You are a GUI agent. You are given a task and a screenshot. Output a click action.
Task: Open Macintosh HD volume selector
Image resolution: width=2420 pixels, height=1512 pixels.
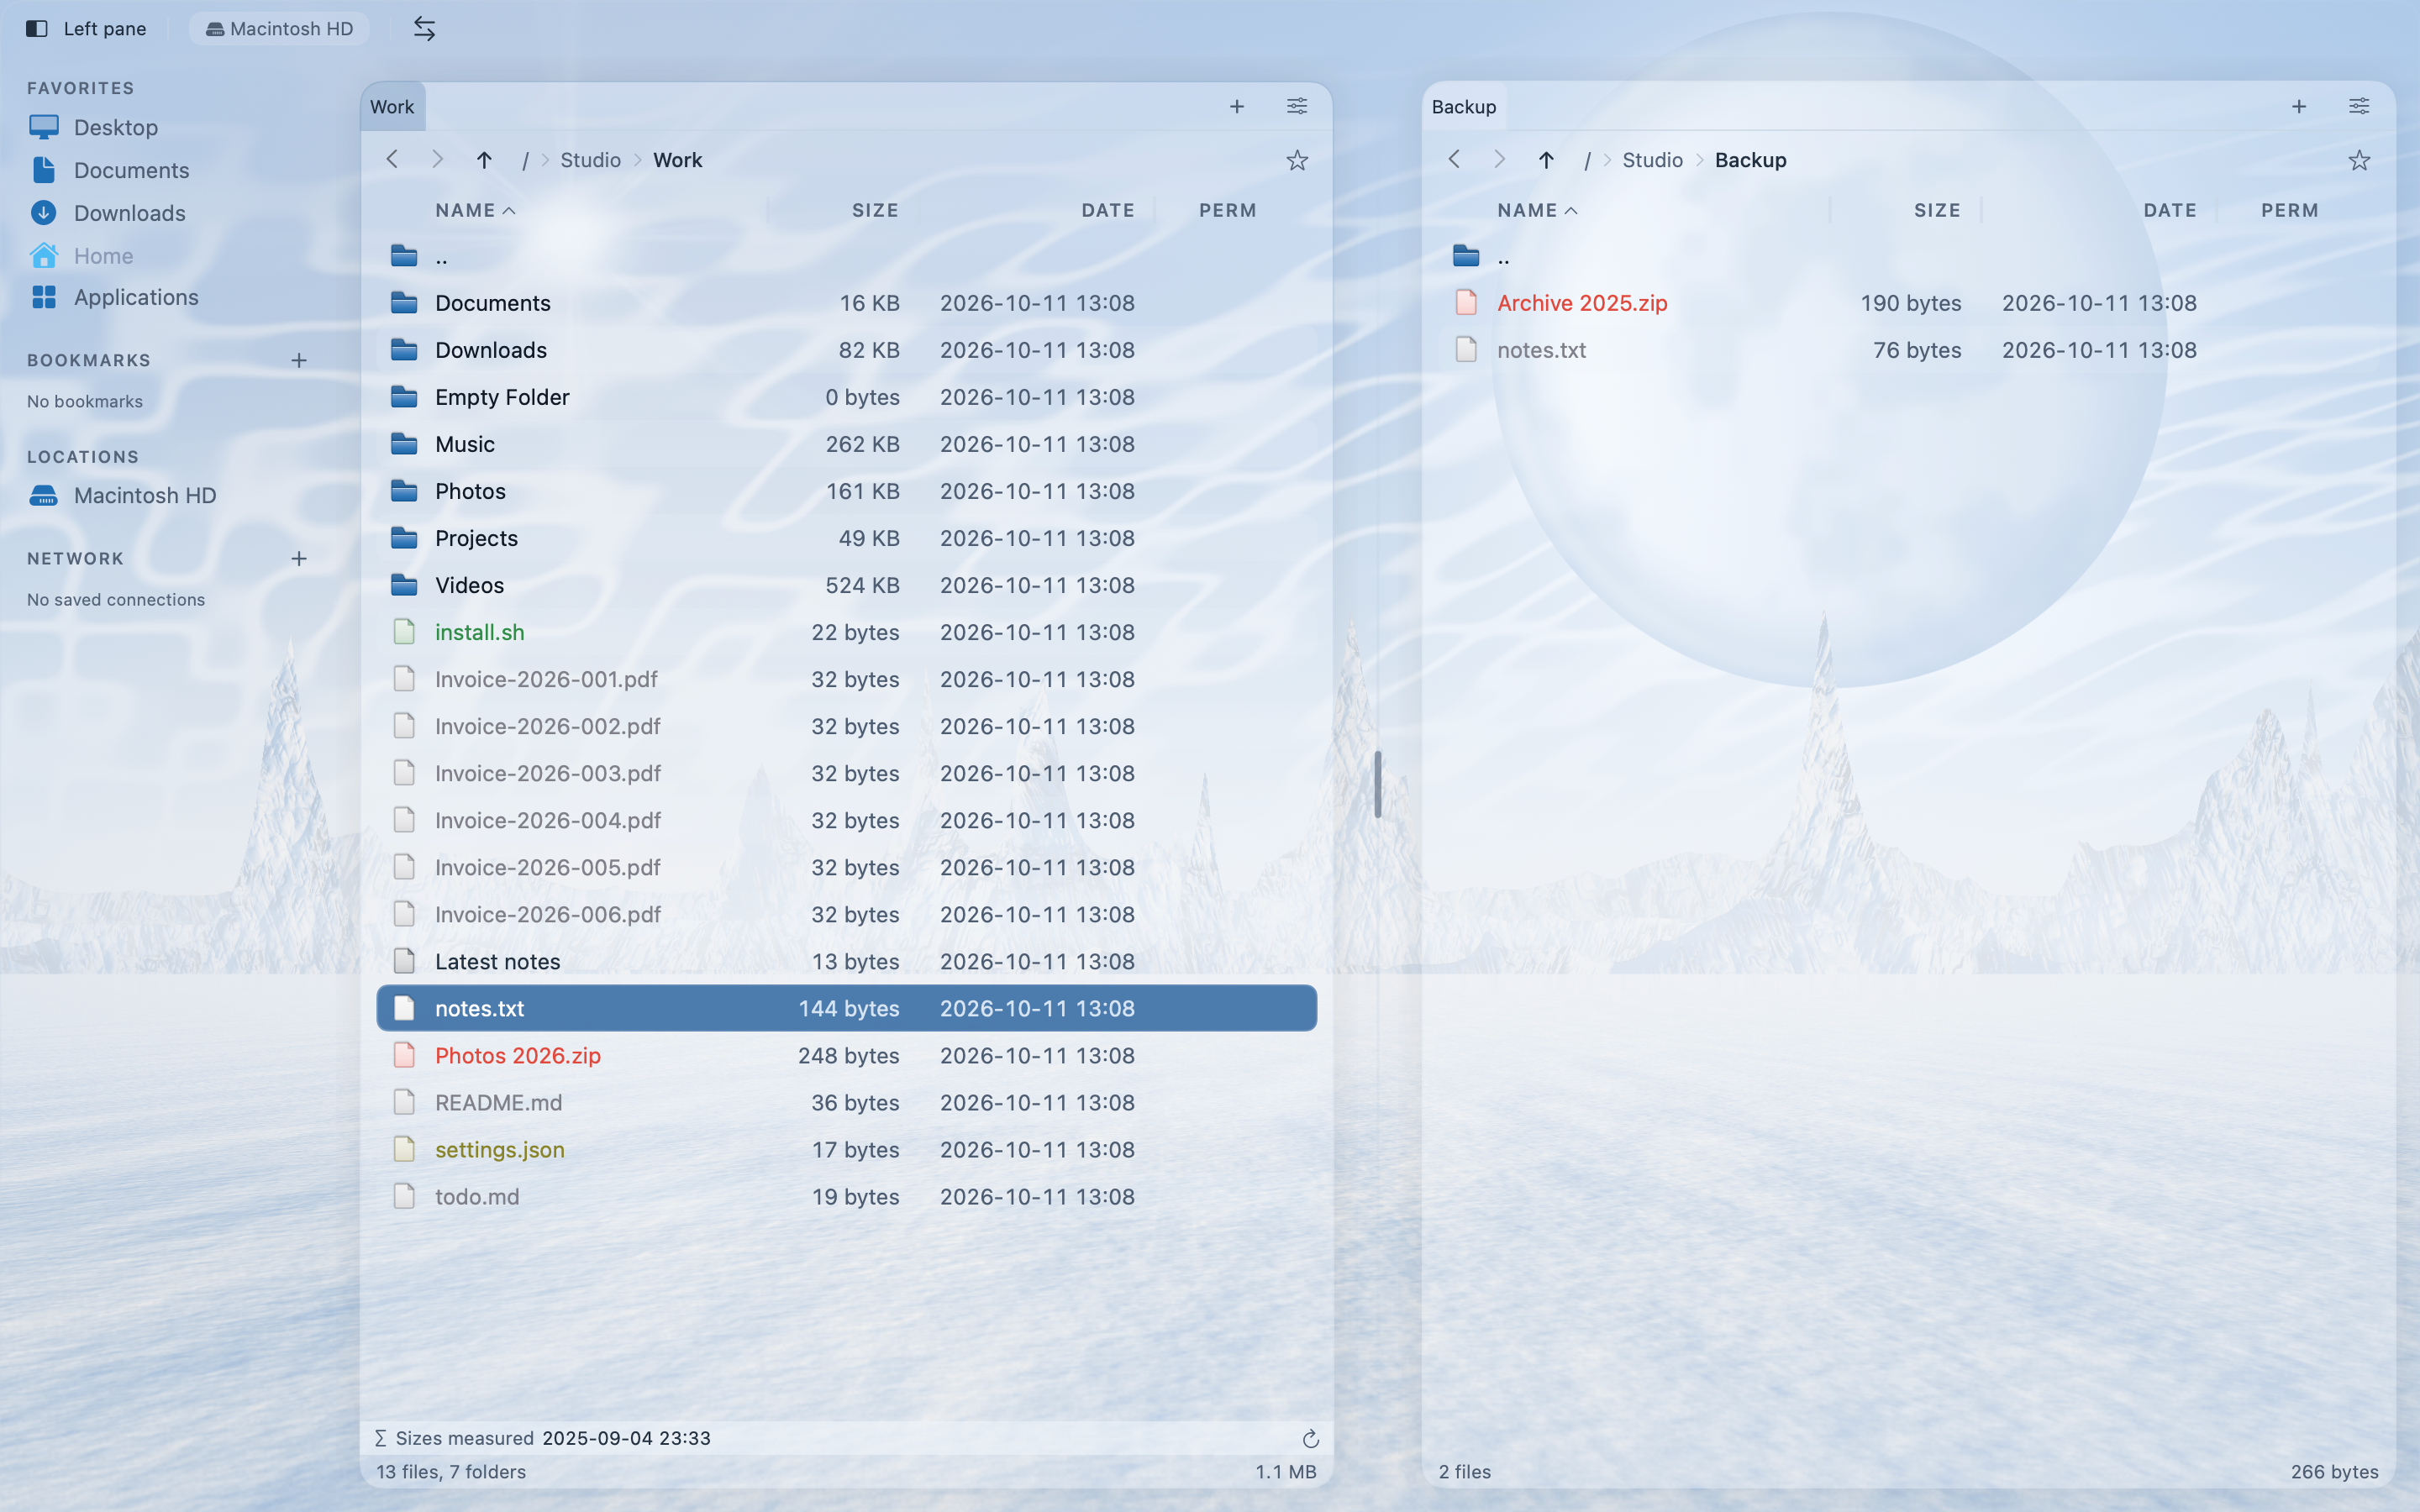click(x=279, y=29)
